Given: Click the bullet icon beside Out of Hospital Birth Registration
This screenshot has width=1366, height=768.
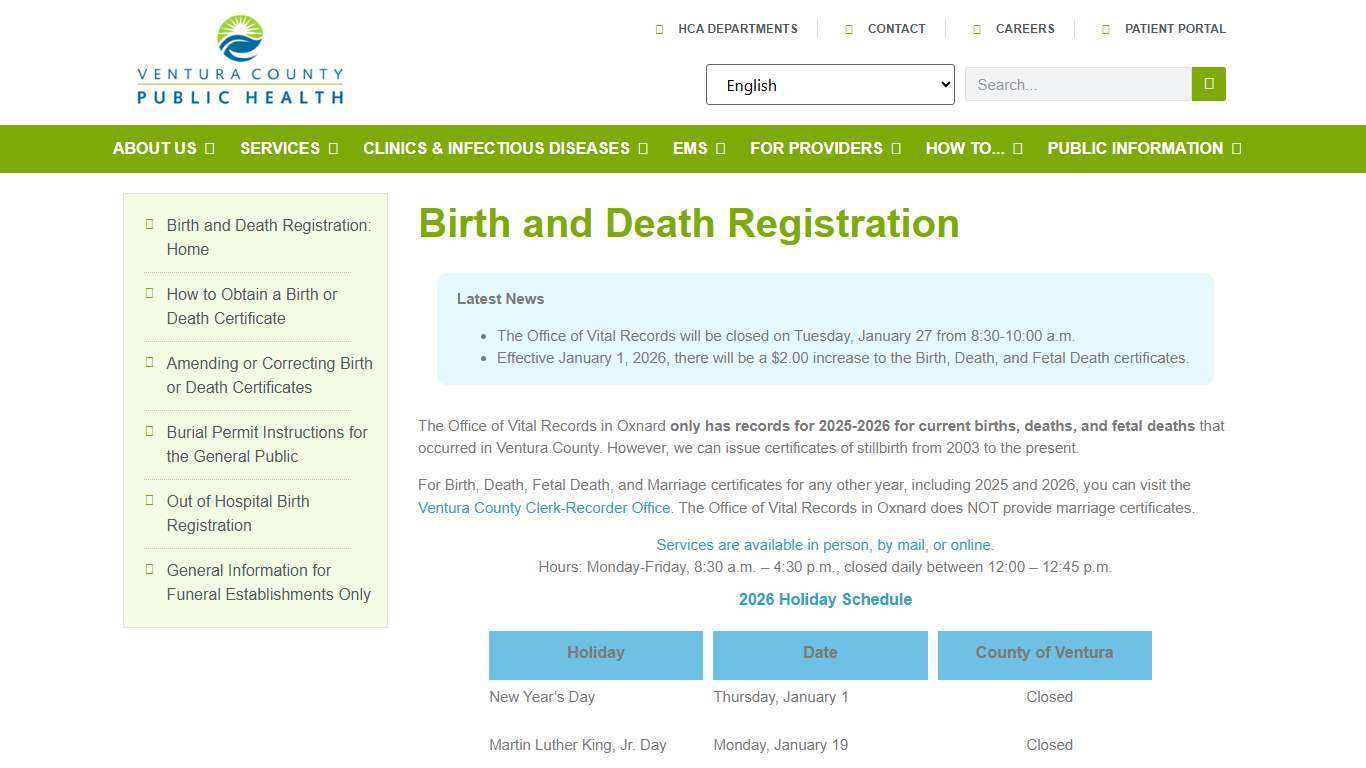Looking at the screenshot, I should click(x=148, y=500).
